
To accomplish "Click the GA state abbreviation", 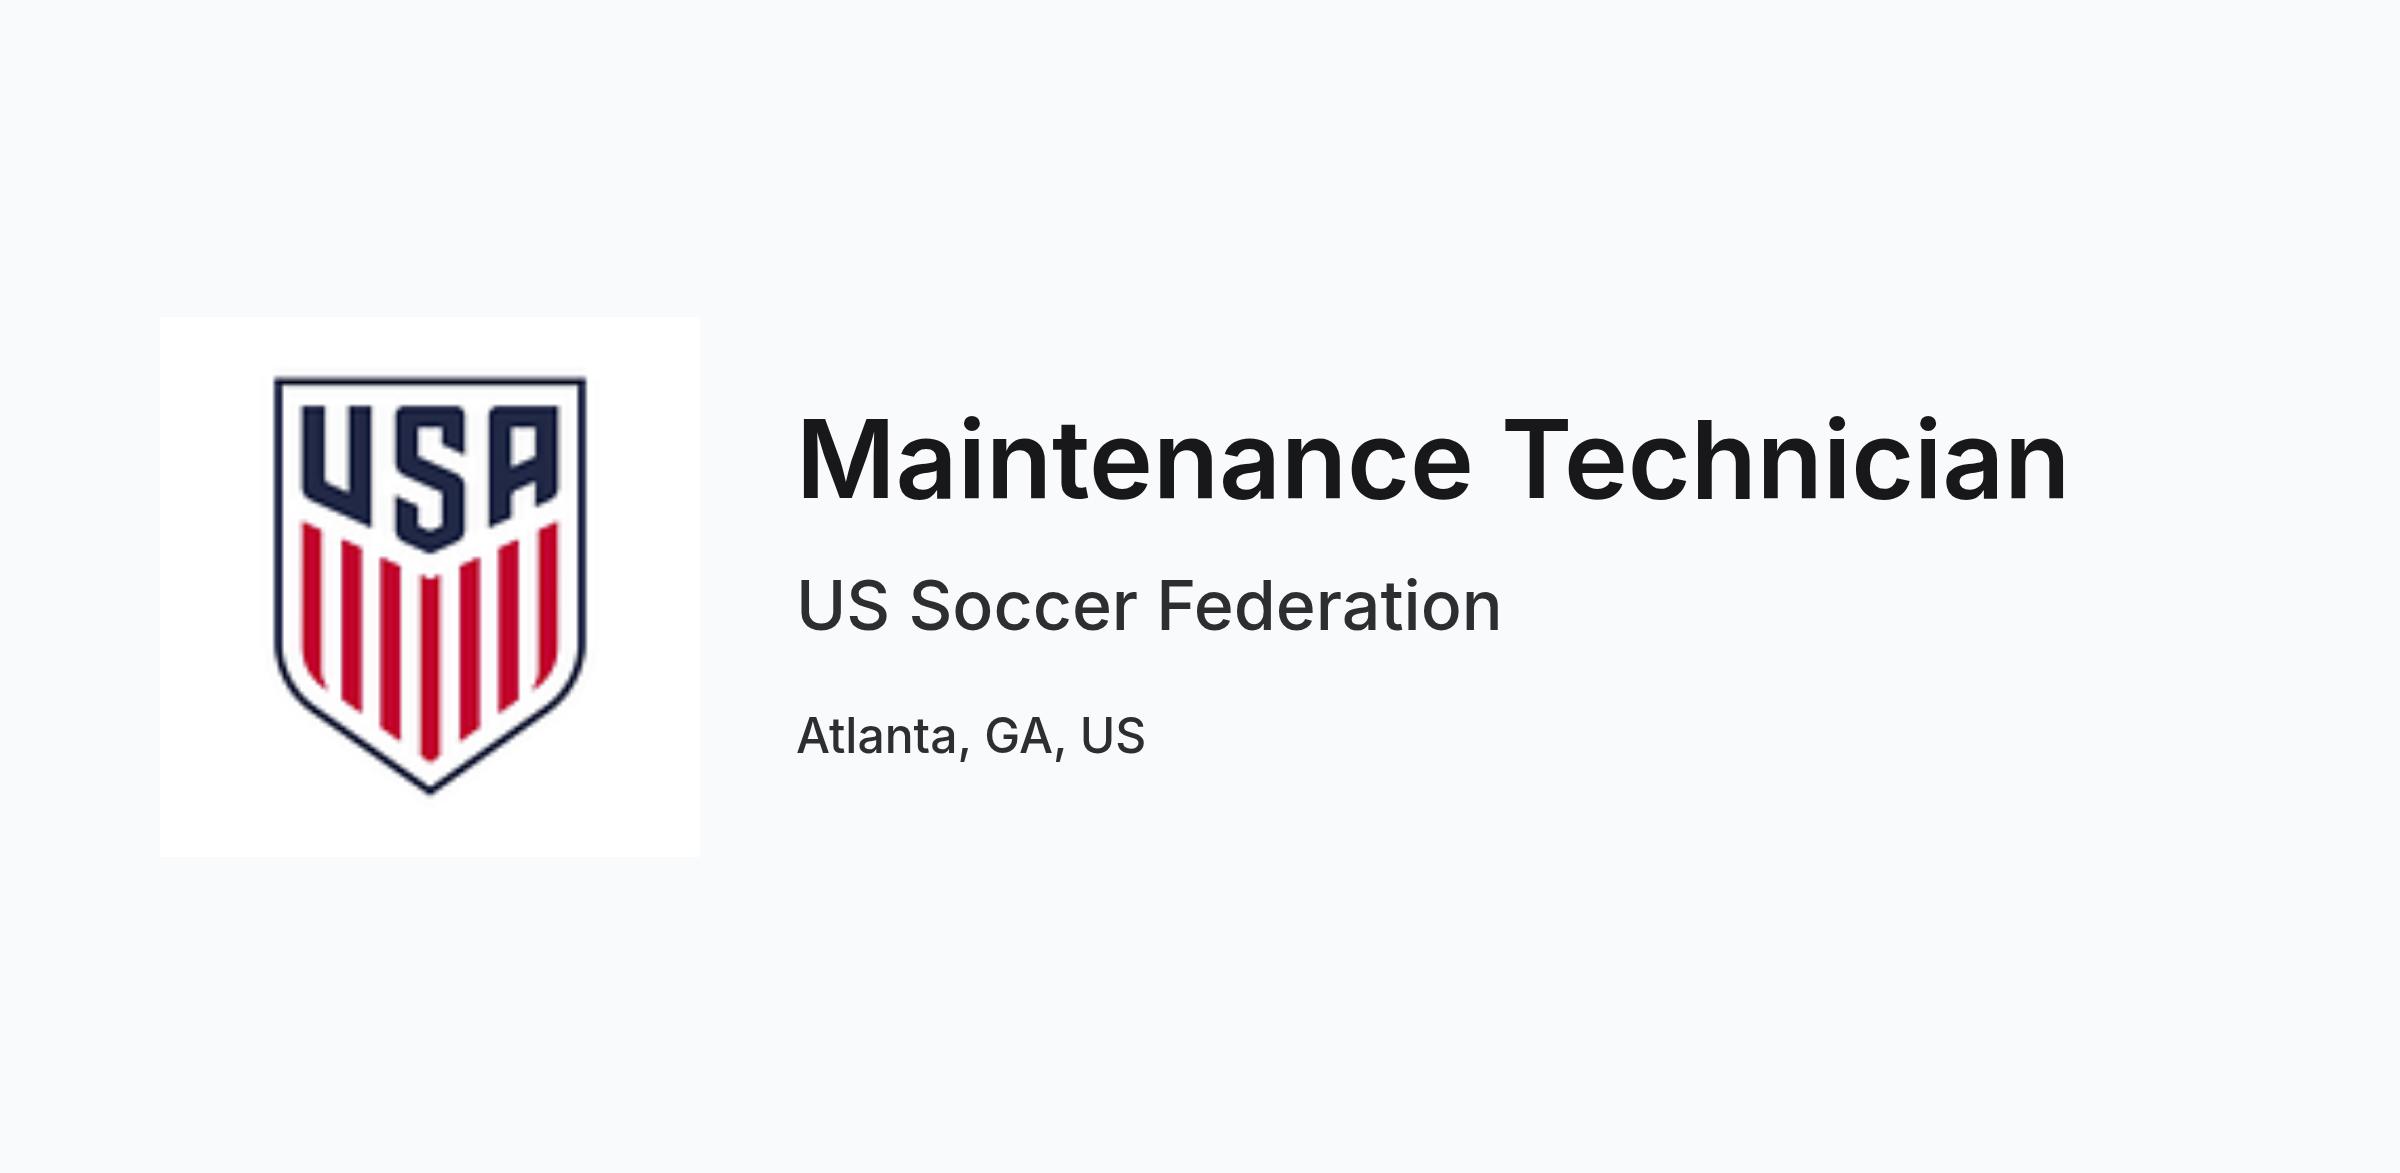I will [1019, 737].
